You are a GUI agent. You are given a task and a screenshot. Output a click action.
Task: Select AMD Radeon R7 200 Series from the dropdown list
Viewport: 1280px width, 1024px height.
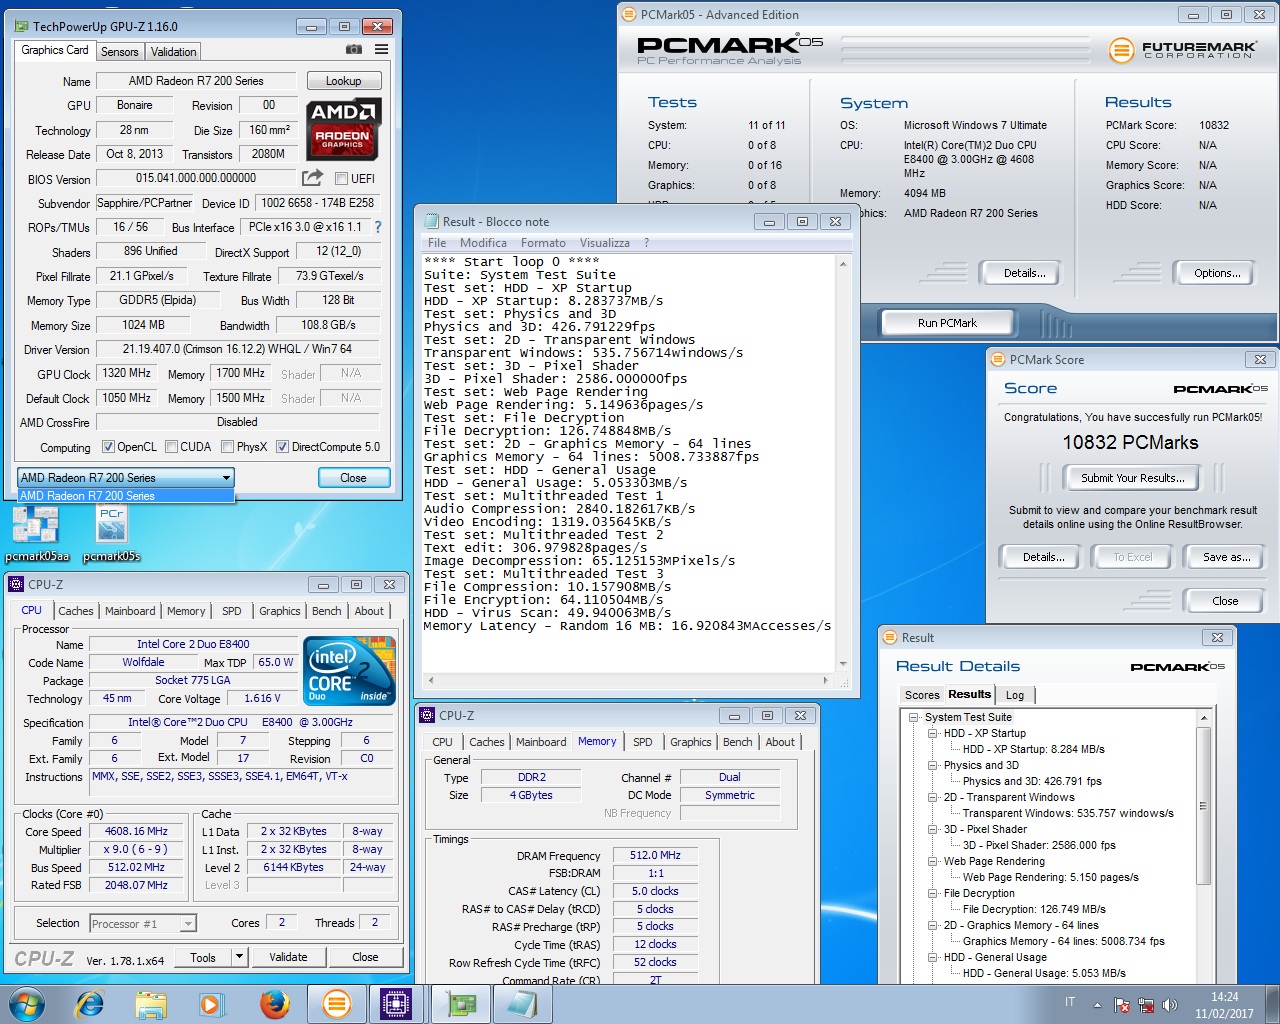coord(126,495)
